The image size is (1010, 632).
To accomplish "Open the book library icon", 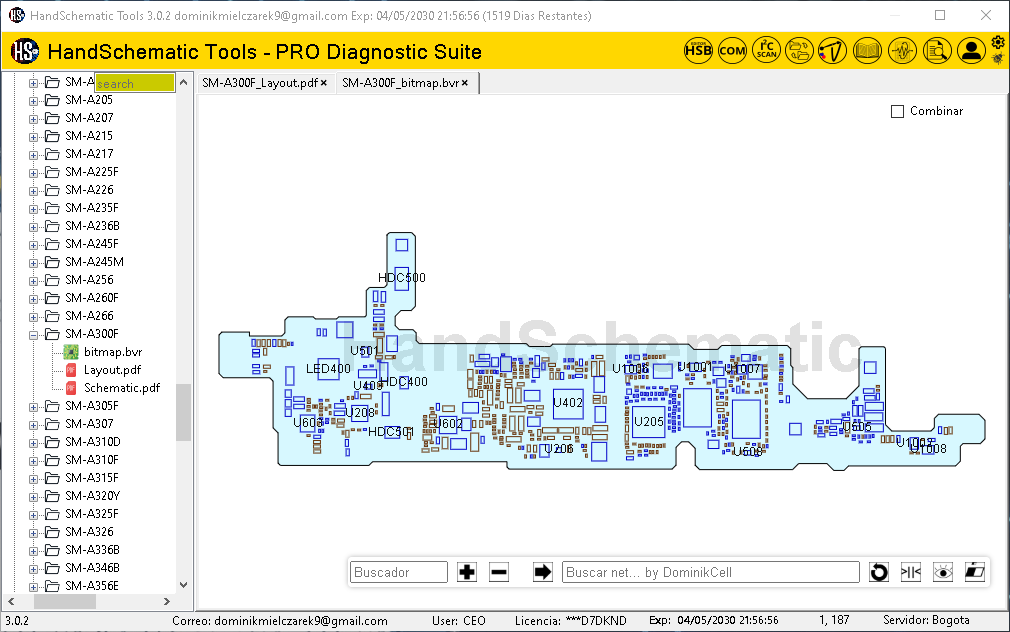I will [867, 50].
